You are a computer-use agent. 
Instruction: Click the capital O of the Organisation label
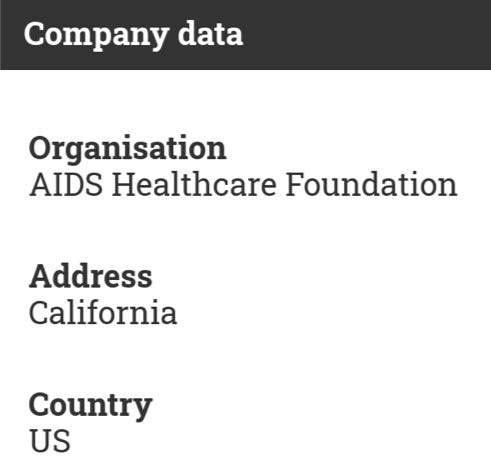click(x=41, y=149)
